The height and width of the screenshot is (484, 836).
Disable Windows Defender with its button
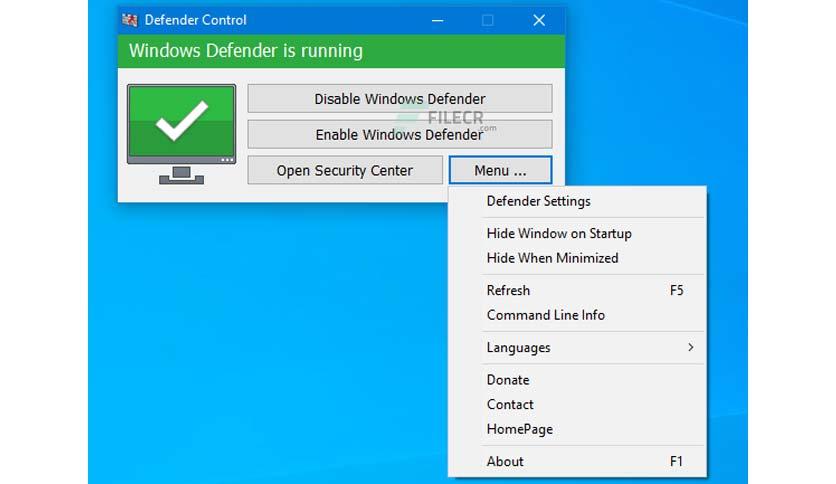(399, 99)
